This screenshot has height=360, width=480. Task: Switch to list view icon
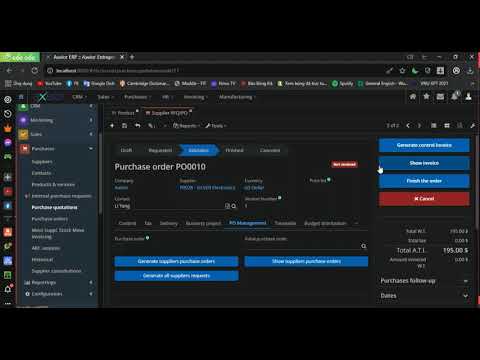point(434,126)
